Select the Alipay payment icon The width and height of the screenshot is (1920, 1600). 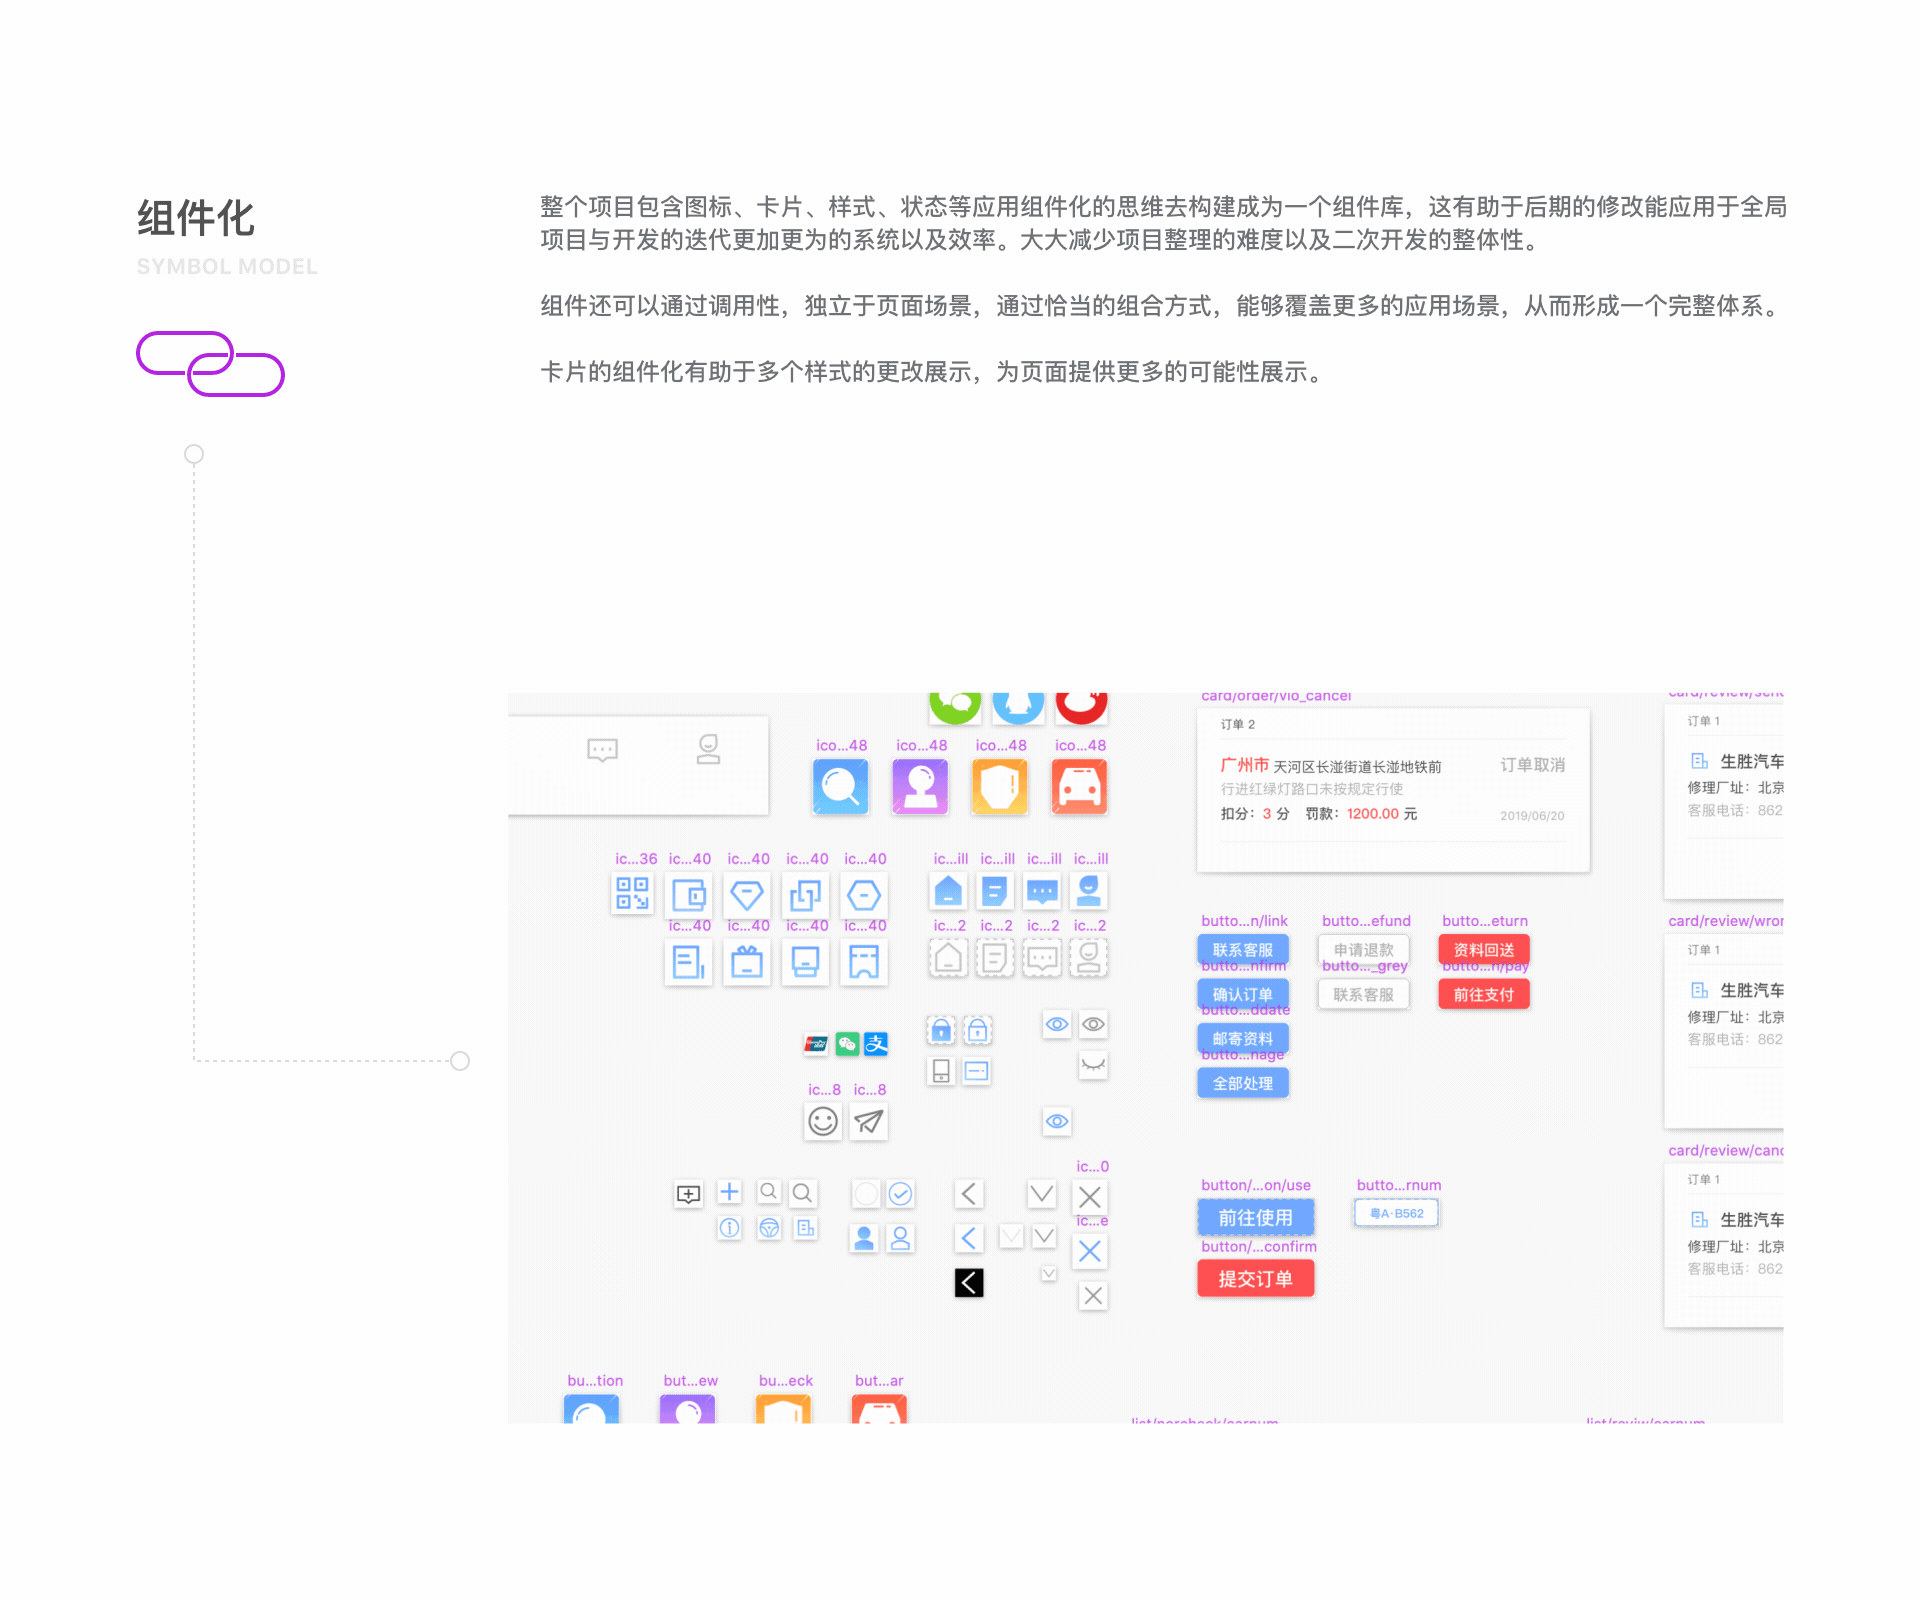[x=876, y=1044]
